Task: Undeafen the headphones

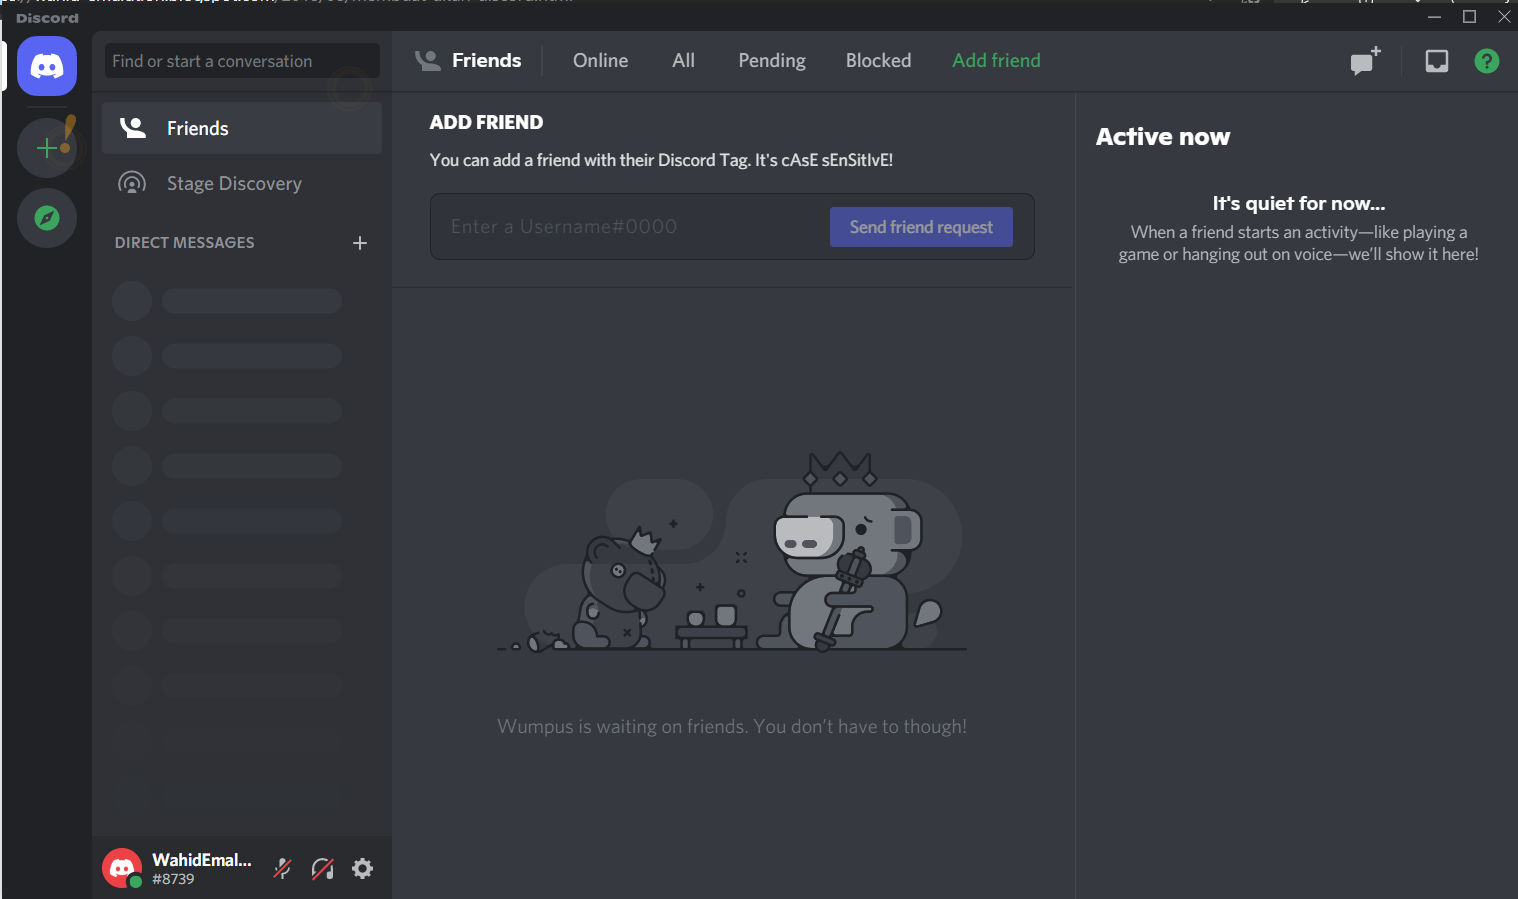Action: click(323, 869)
